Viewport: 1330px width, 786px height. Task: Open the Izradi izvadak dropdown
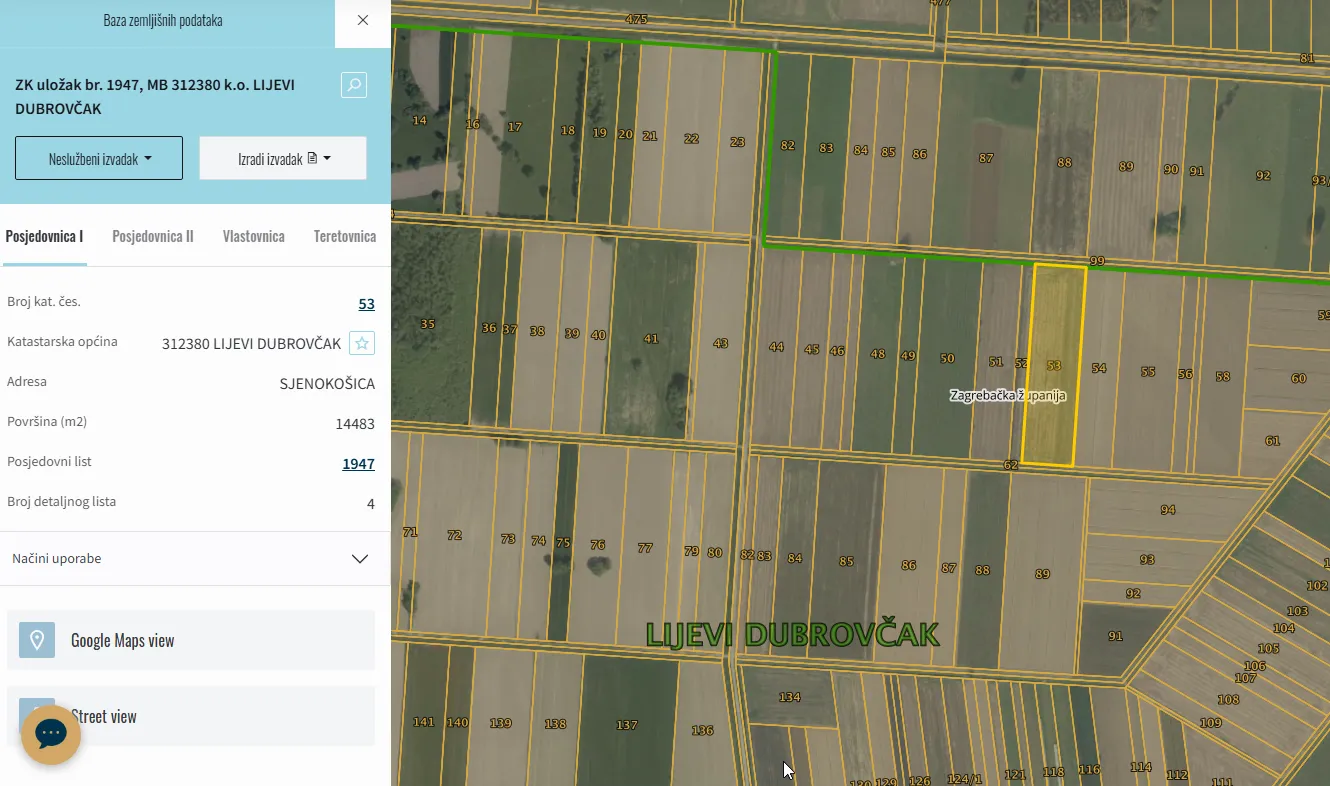tap(283, 158)
